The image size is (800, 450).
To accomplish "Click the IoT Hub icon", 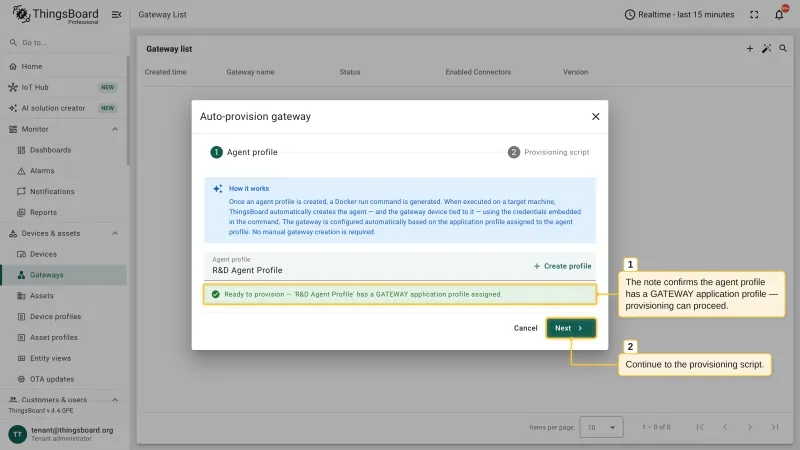I will pos(13,87).
